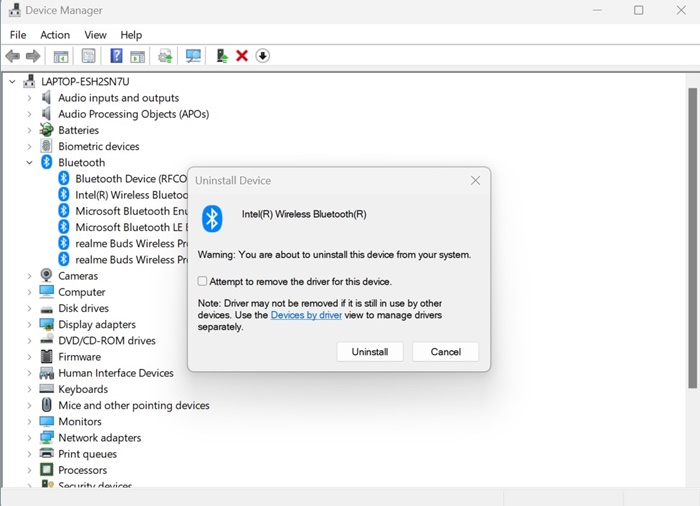Viewport: 700px width, 506px height.
Task: Click the Disable device down-arrow icon
Action: pyautogui.click(x=262, y=56)
